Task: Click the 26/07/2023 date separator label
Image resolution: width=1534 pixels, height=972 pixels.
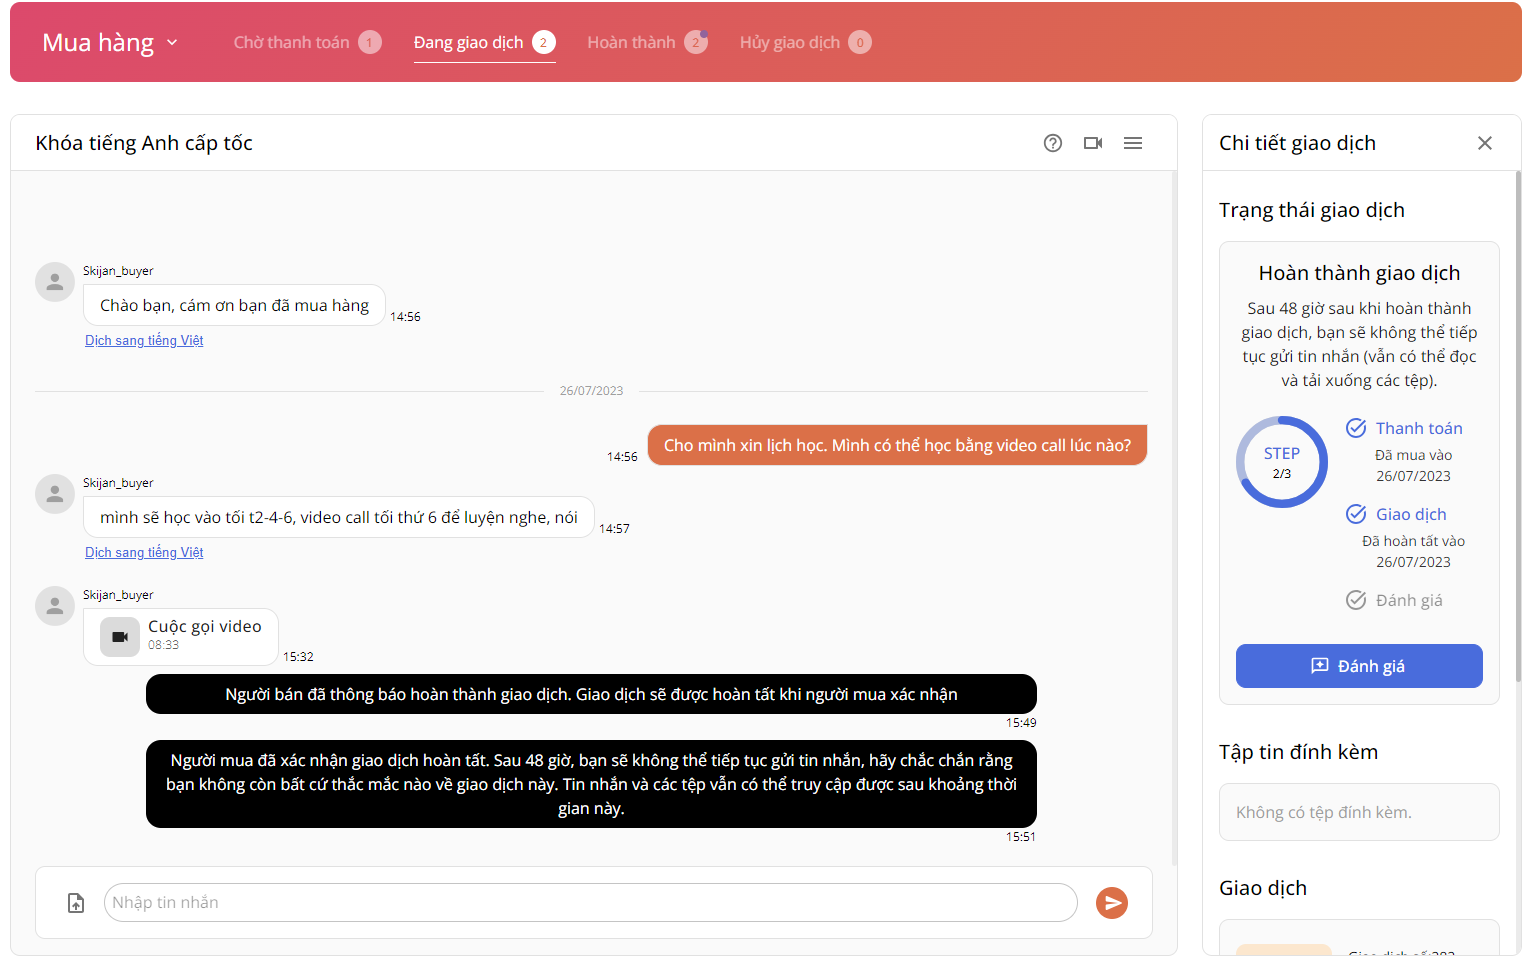Action: click(591, 391)
